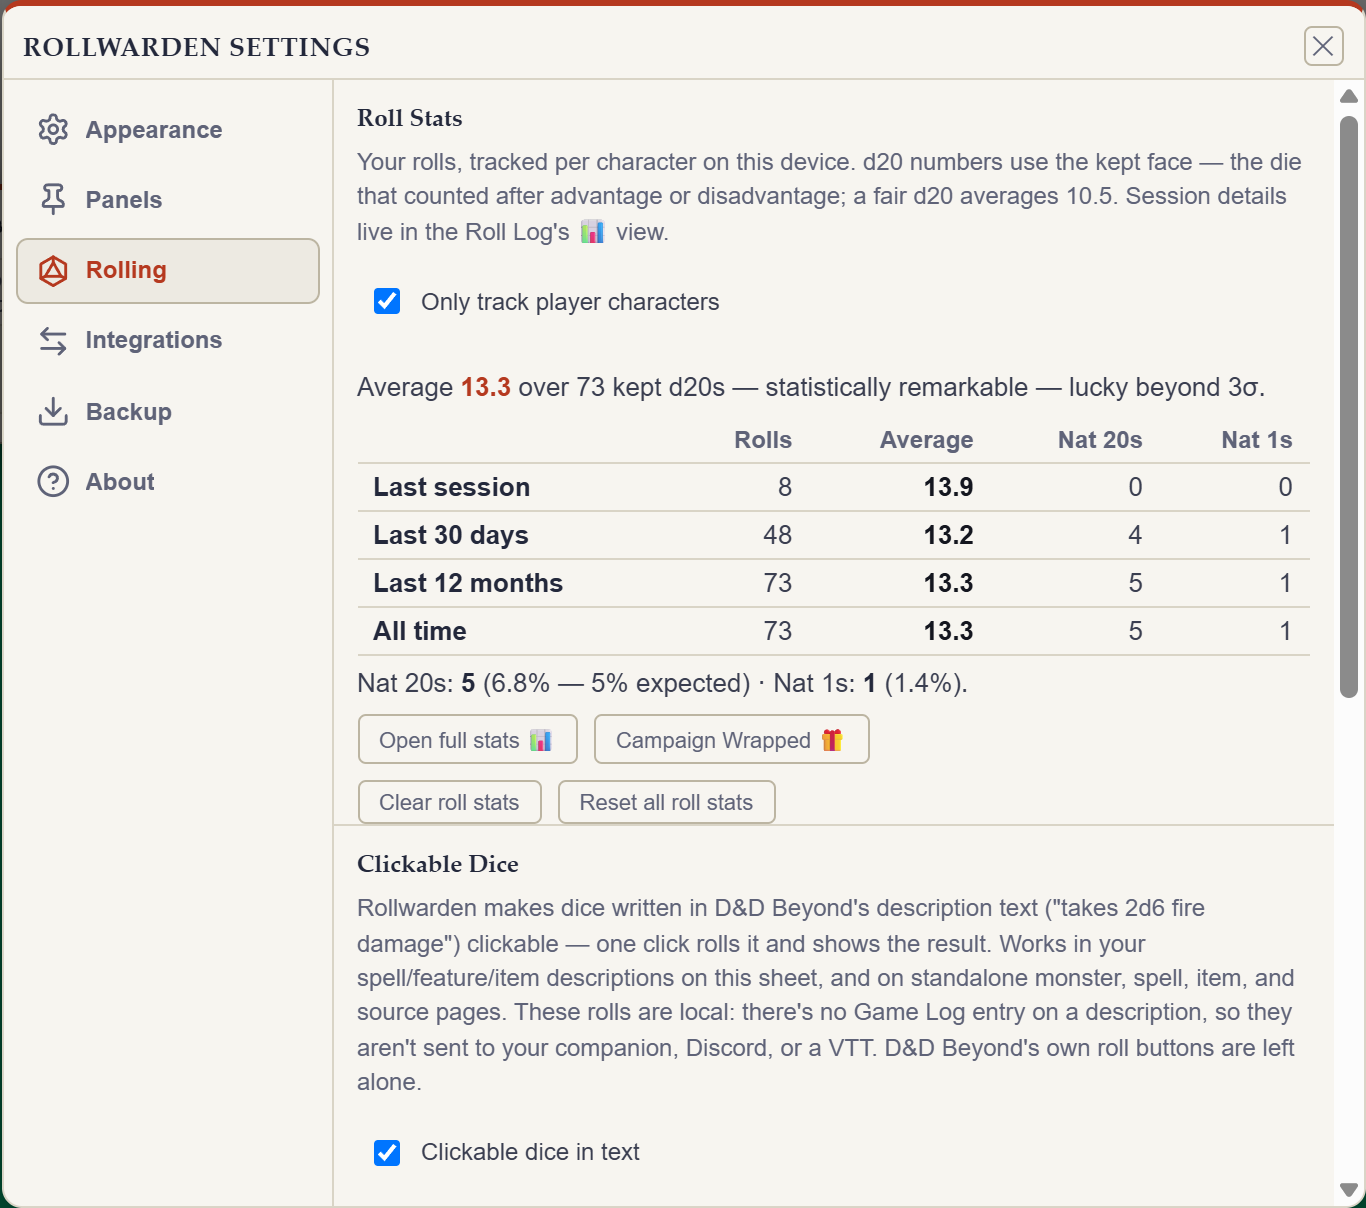Click the bar chart icon on Open full stats
This screenshot has width=1366, height=1208.
click(x=541, y=740)
